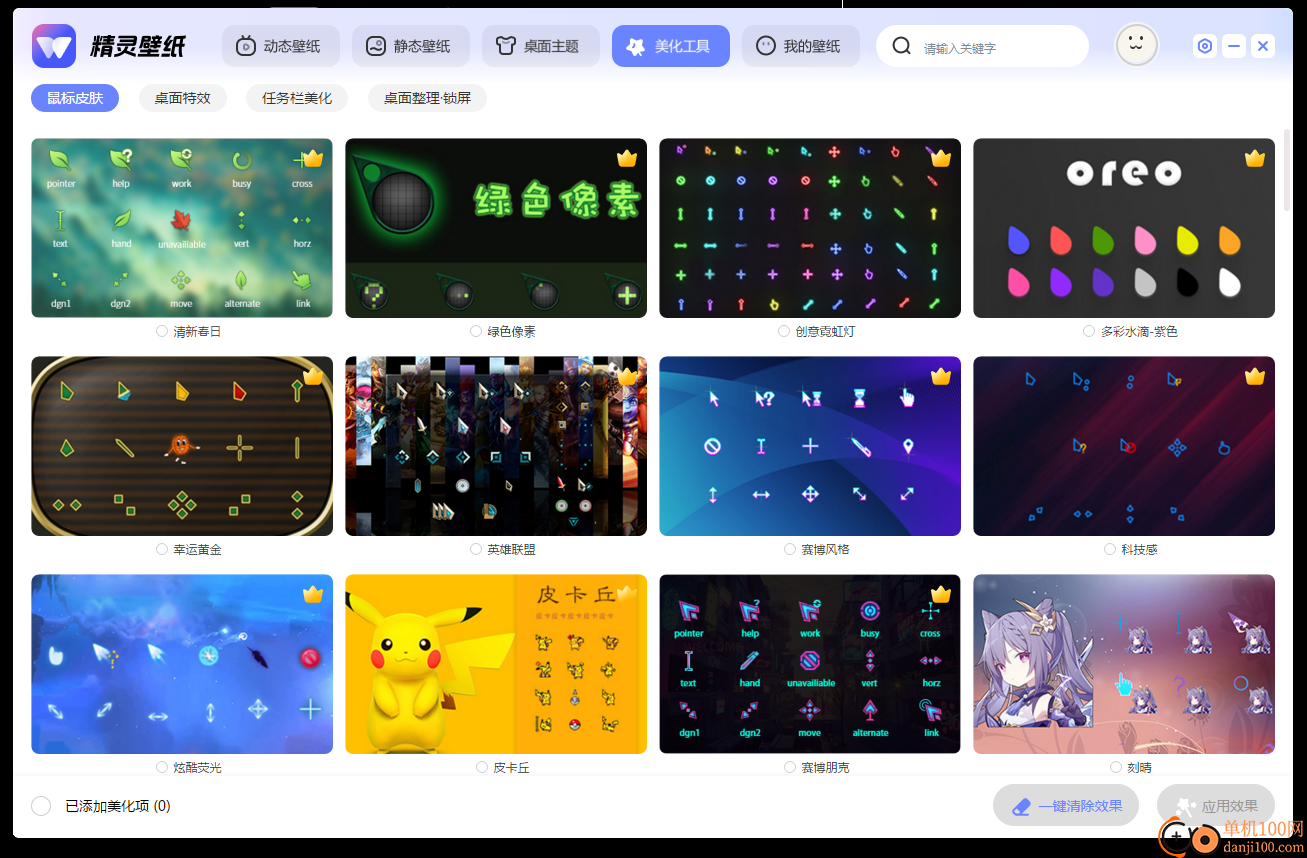Toggle the 已添加美化项 select-all circle

click(41, 806)
